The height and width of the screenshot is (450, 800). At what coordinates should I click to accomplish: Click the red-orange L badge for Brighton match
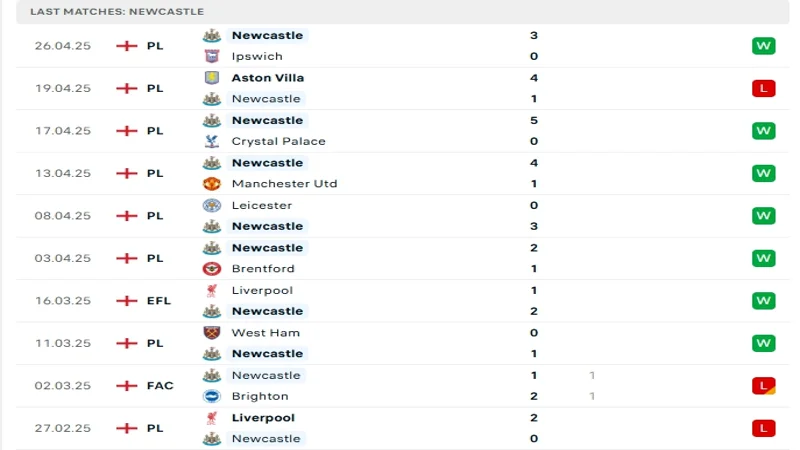(x=764, y=386)
